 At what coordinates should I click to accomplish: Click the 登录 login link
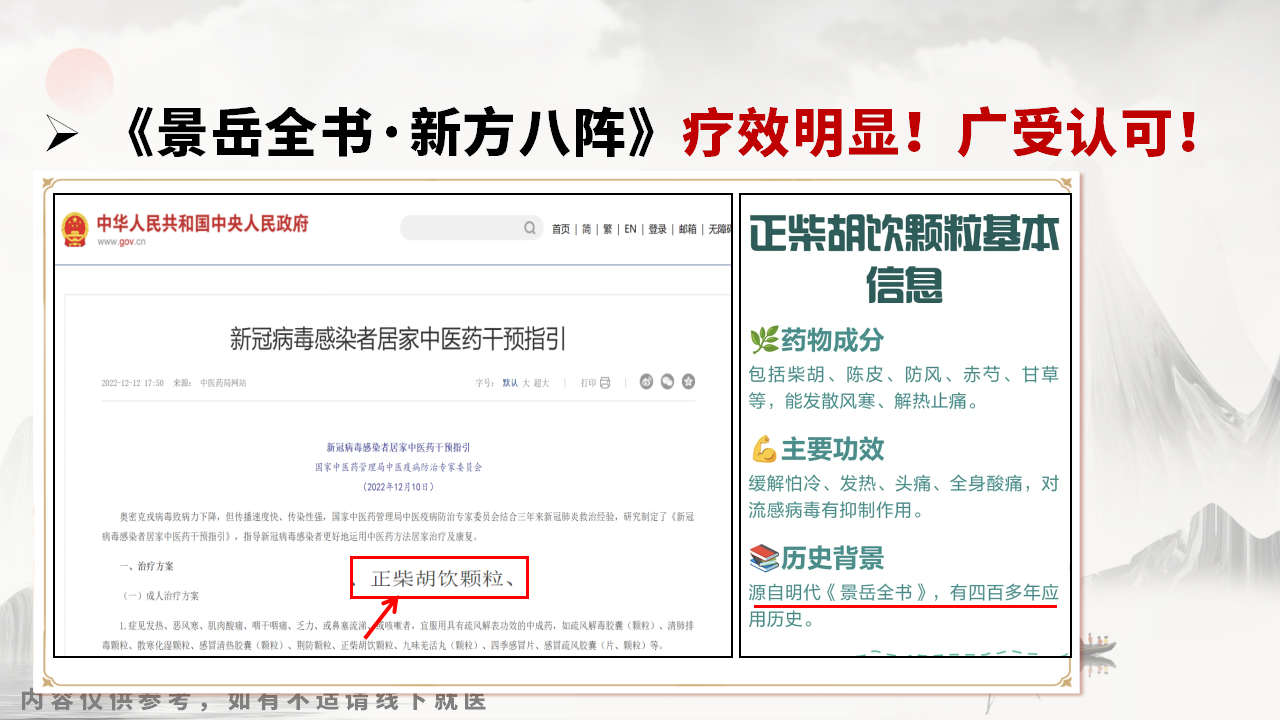657,229
